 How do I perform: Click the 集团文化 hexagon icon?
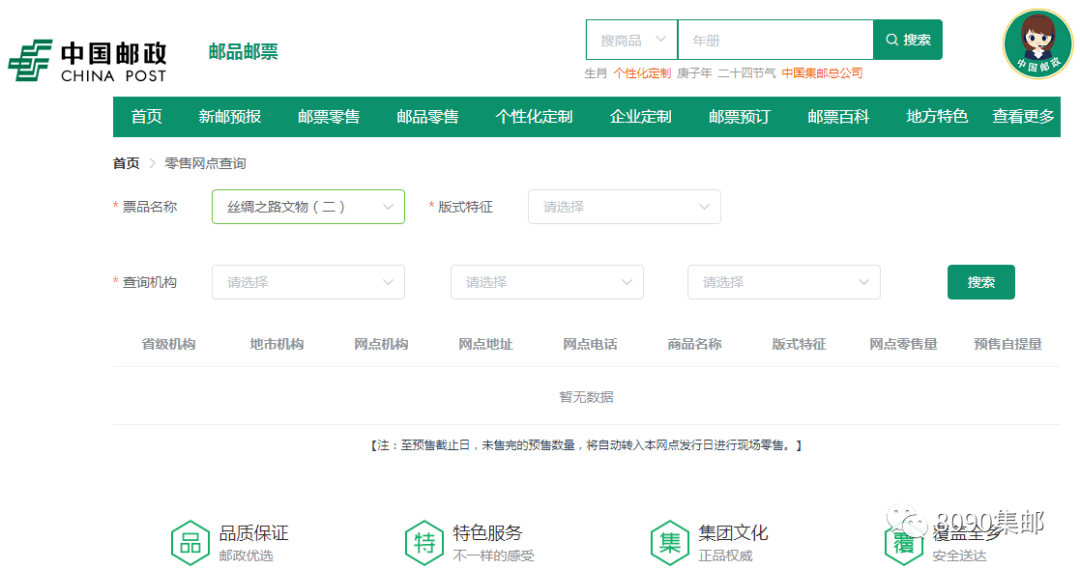[670, 542]
